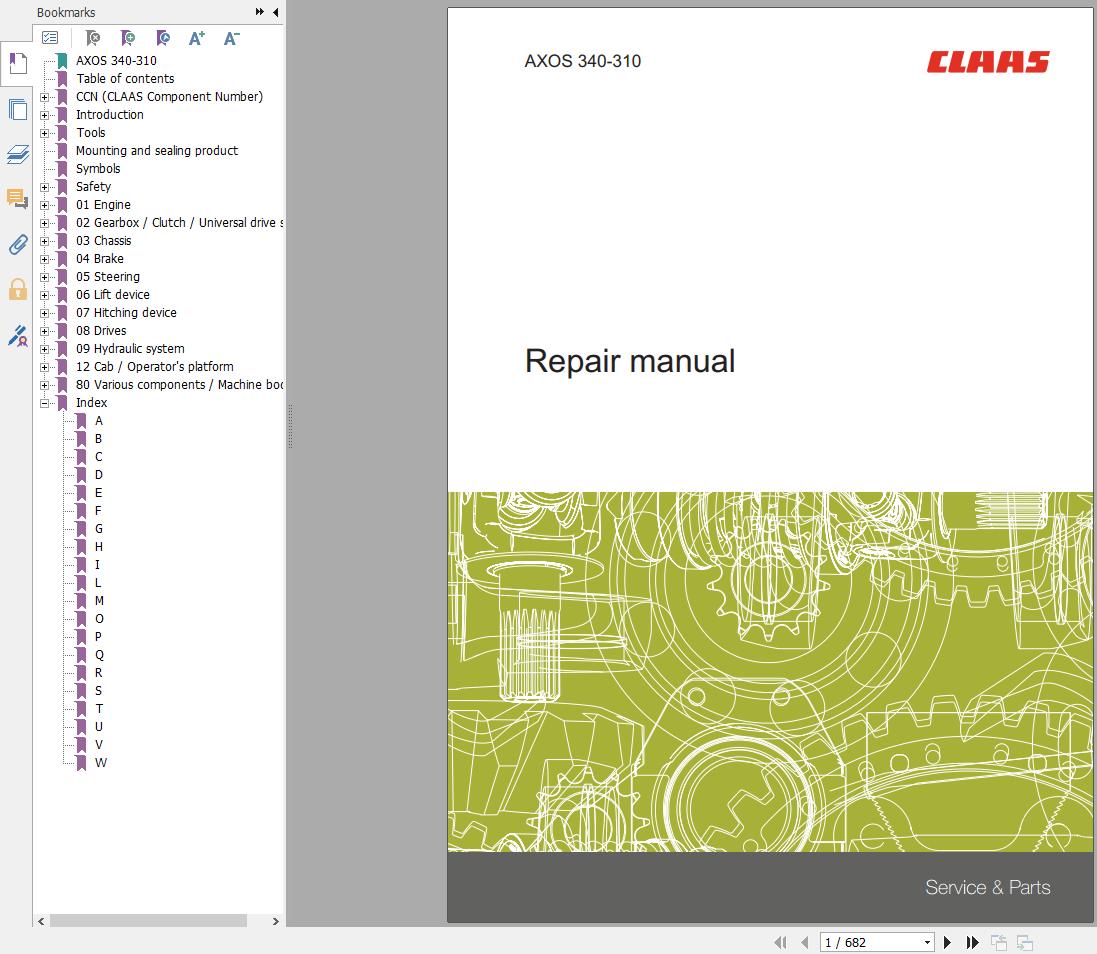Image resolution: width=1097 pixels, height=954 pixels.
Task: Click the bookmarks horizontal scrollbar
Action: pos(148,921)
